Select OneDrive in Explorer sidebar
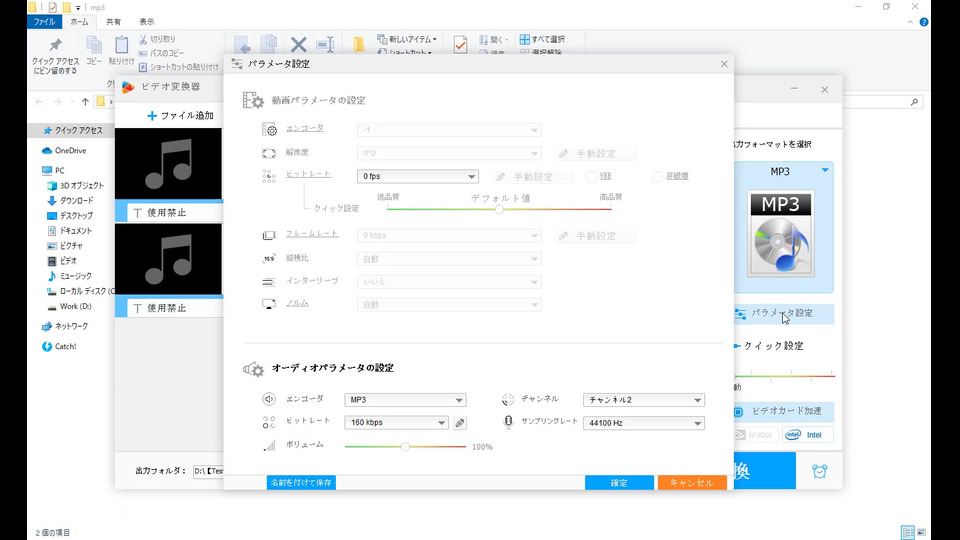960x540 pixels. pos(64,151)
